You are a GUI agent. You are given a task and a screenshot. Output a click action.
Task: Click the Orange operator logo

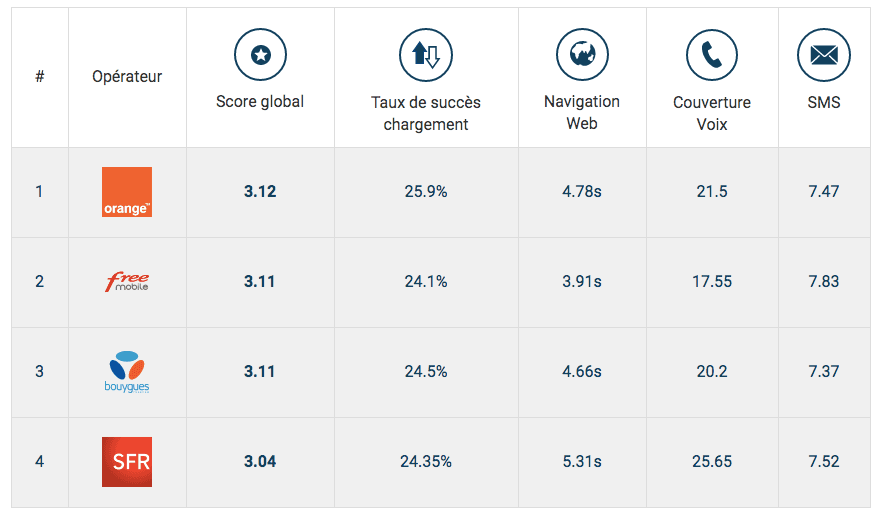pos(127,192)
